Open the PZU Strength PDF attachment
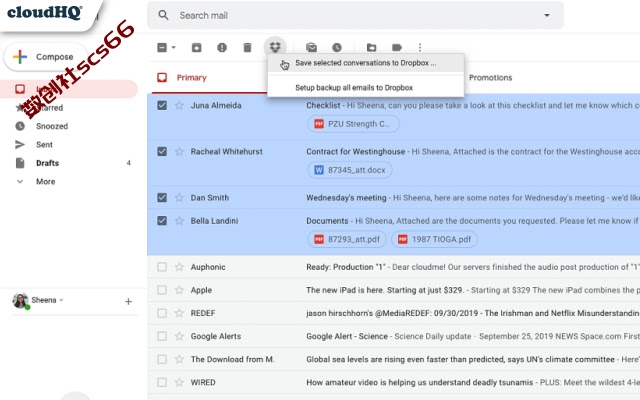This screenshot has height=400, width=640. click(353, 124)
